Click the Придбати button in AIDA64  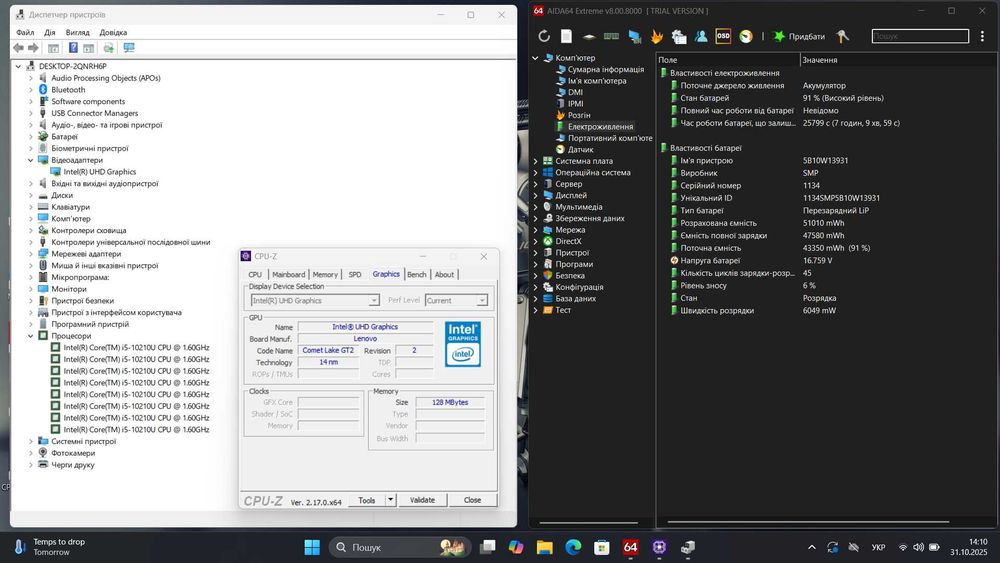tap(799, 36)
